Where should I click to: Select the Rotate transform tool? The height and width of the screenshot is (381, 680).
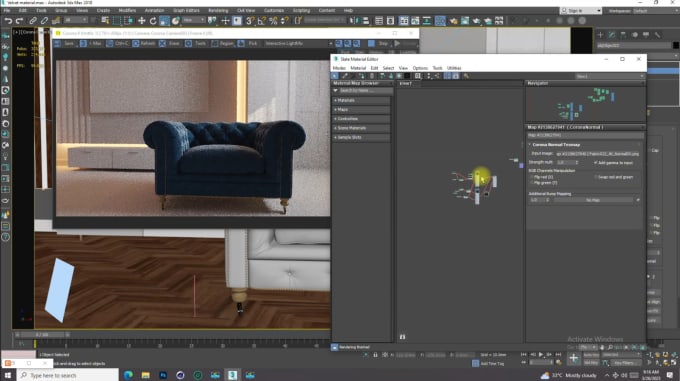(x=153, y=20)
